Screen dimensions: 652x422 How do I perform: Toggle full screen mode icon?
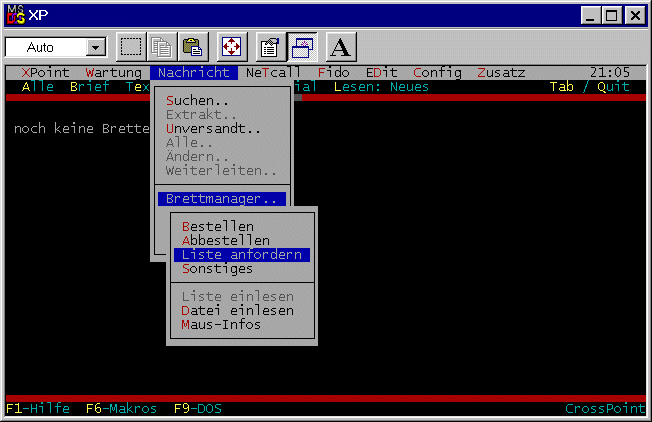point(232,47)
